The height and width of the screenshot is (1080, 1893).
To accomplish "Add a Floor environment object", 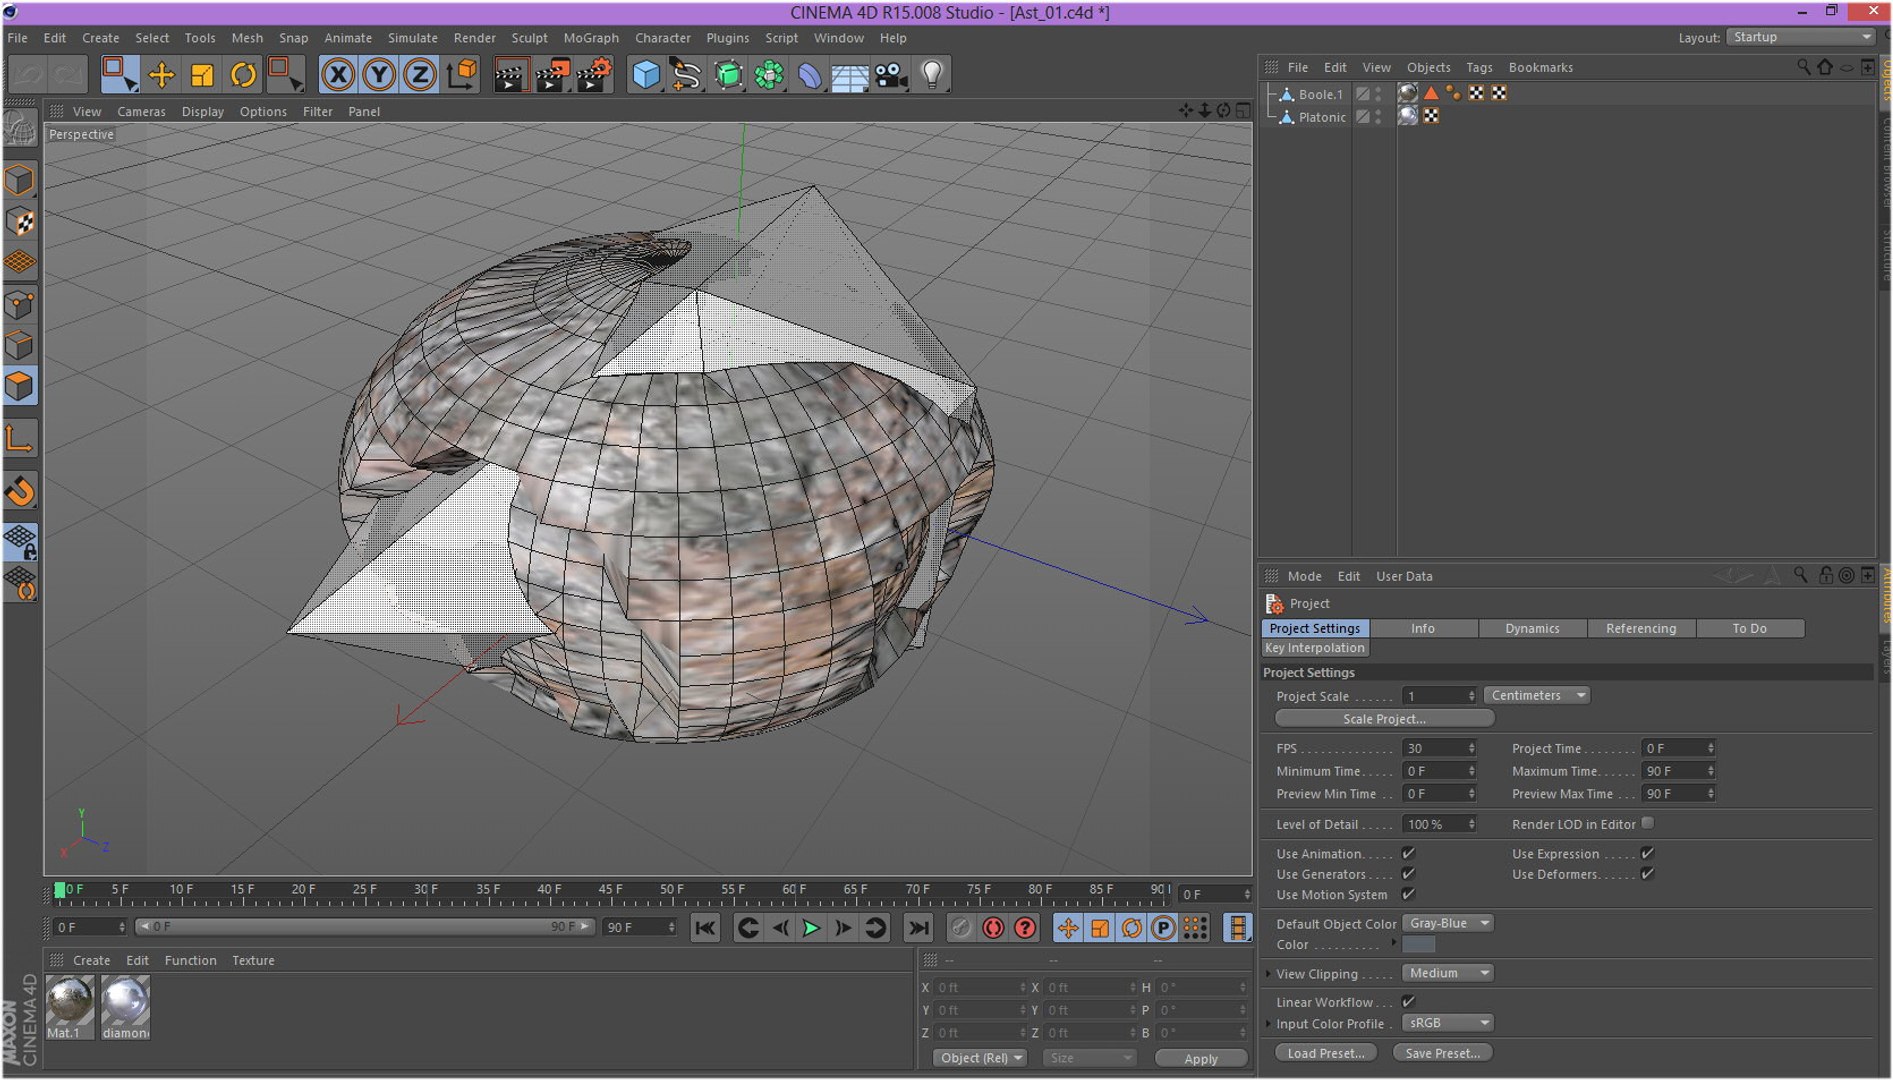I will (x=850, y=75).
